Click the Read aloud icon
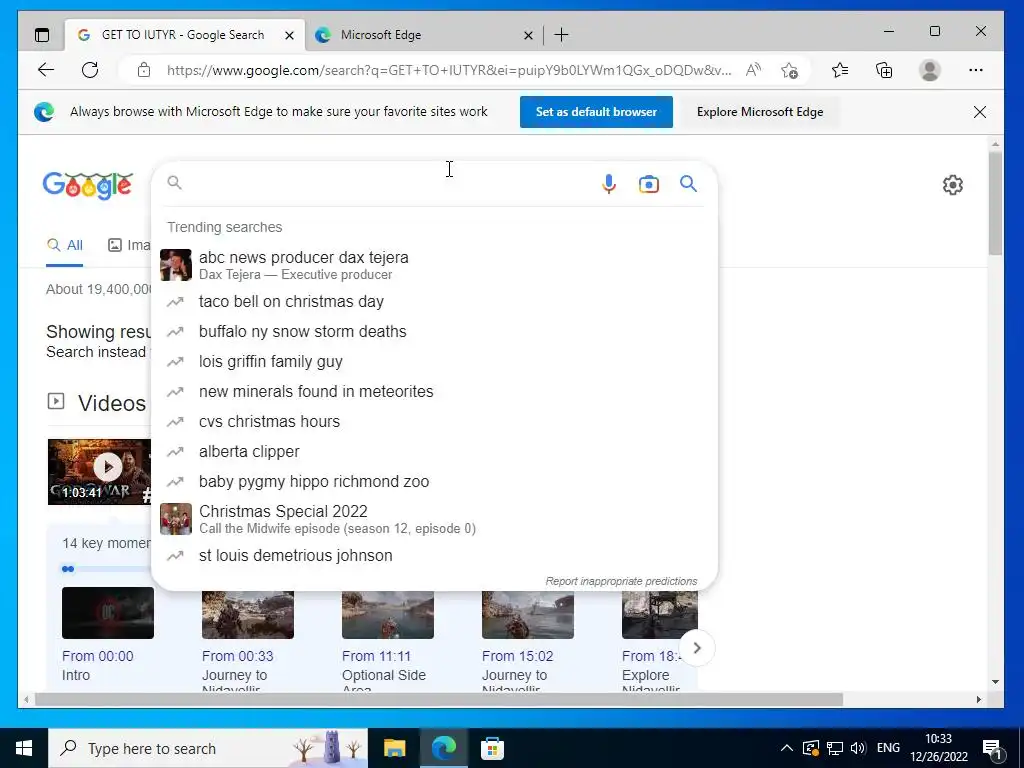Image resolution: width=1024 pixels, height=768 pixels. click(x=753, y=70)
